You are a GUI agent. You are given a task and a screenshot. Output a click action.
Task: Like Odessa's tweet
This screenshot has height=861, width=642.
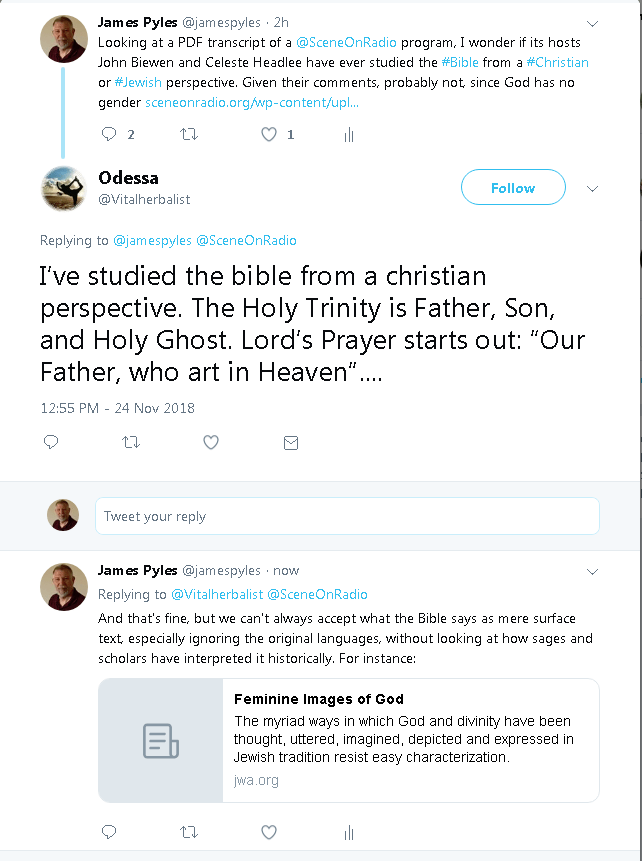click(x=211, y=442)
